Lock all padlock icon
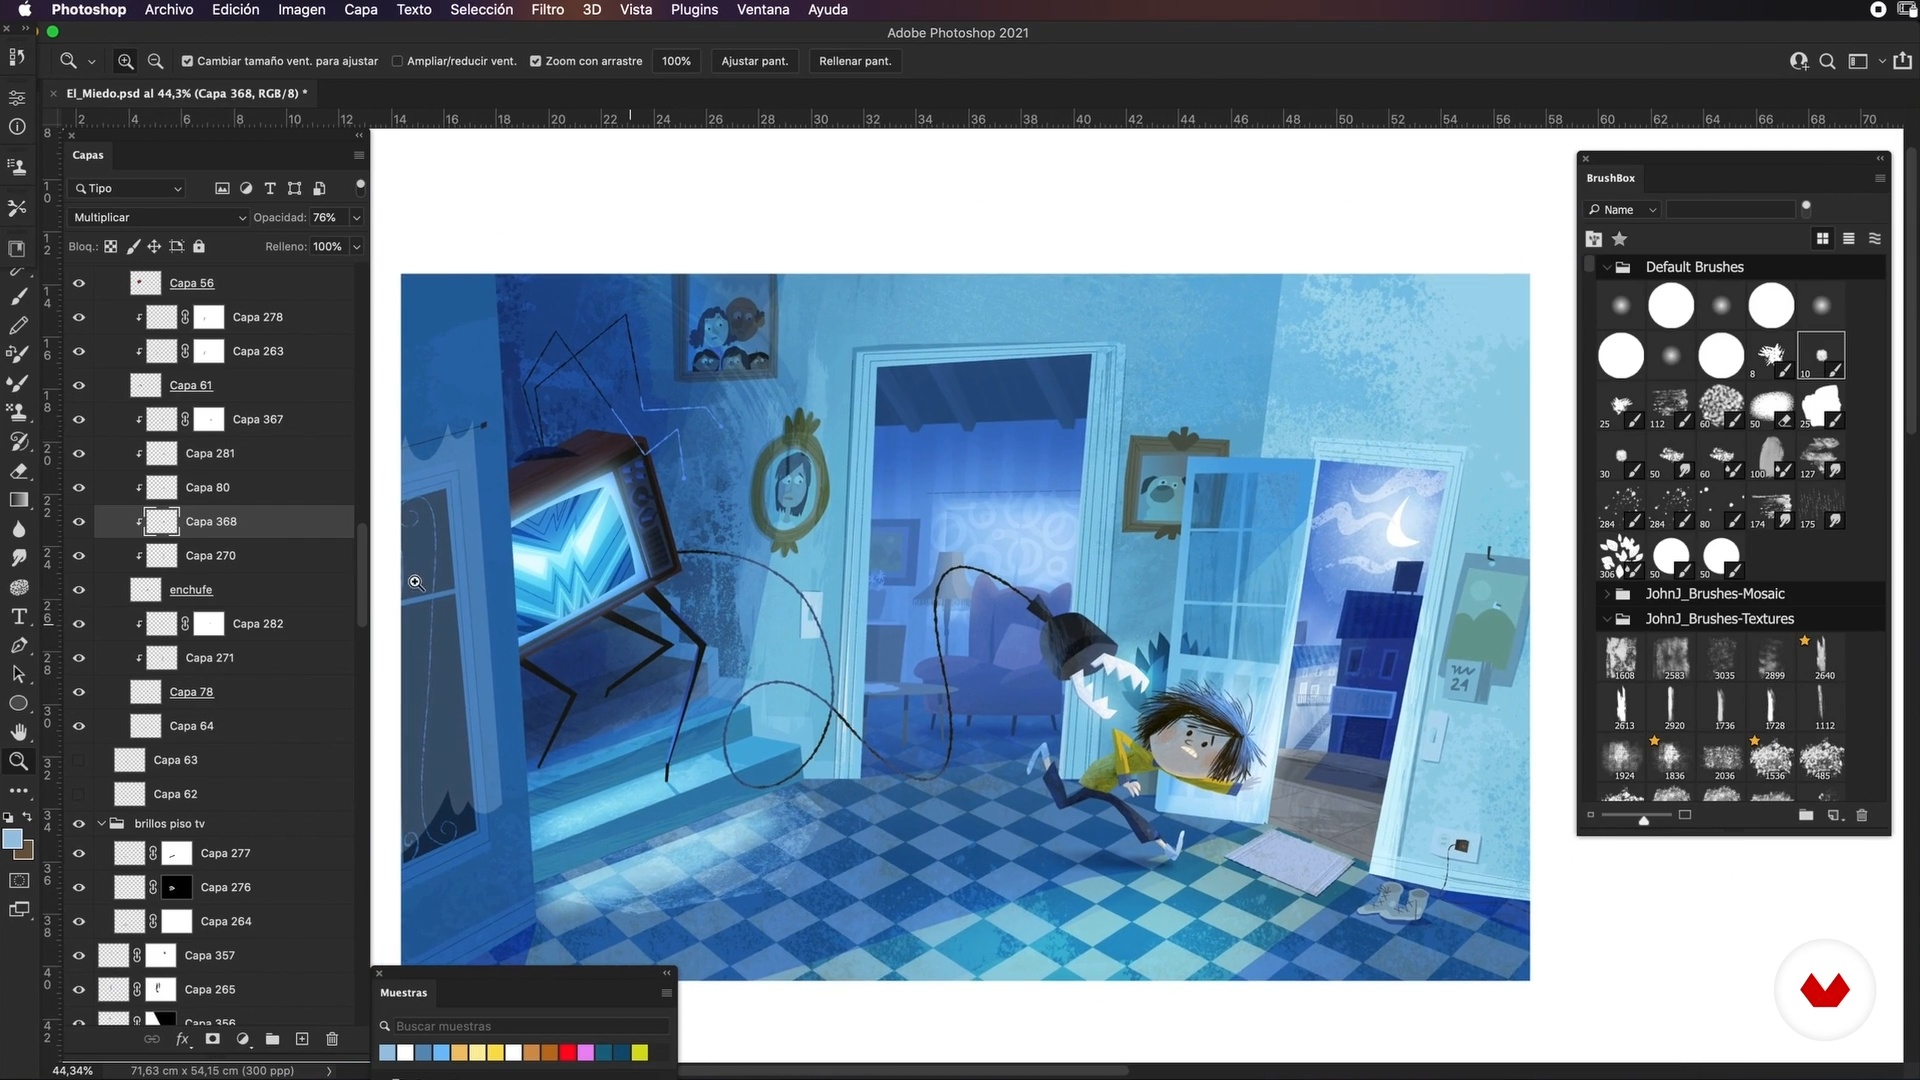 pyautogui.click(x=199, y=246)
